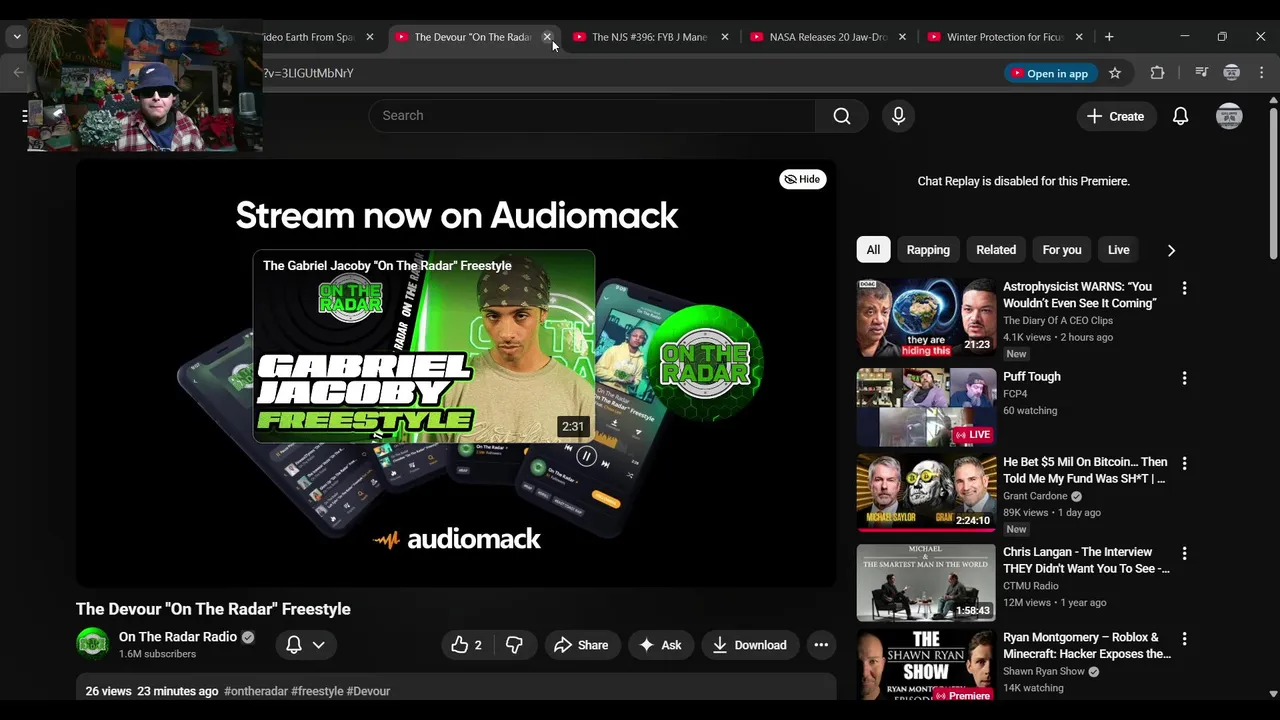Open the Chris Langan interview thumbnail
The width and height of the screenshot is (1280, 720).
point(927,583)
